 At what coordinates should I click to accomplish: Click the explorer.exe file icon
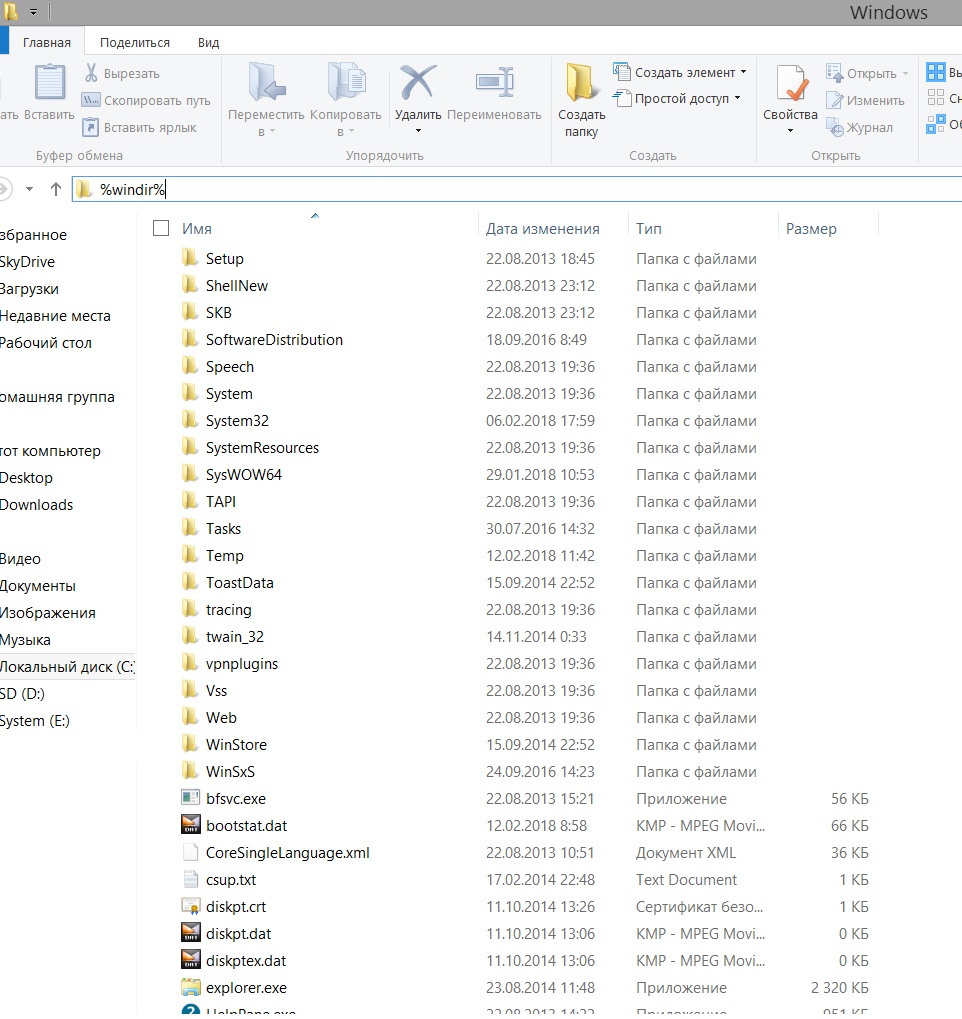(x=190, y=987)
